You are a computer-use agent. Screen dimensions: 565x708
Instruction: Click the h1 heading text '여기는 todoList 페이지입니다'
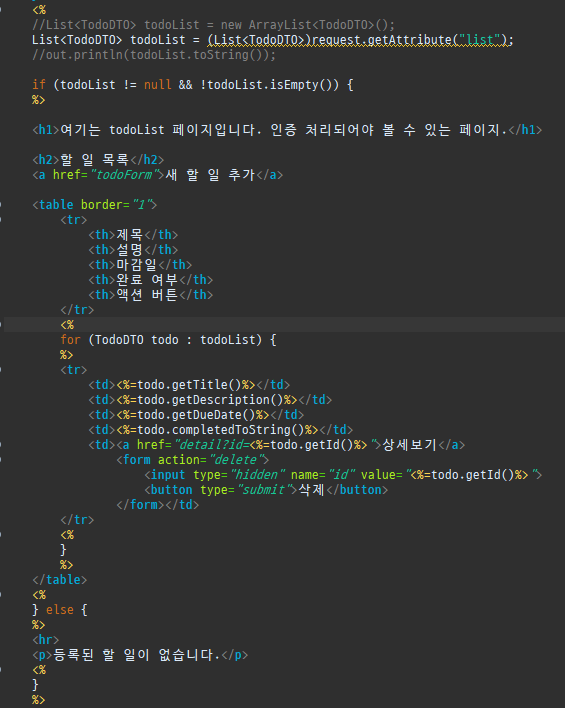click(x=160, y=130)
